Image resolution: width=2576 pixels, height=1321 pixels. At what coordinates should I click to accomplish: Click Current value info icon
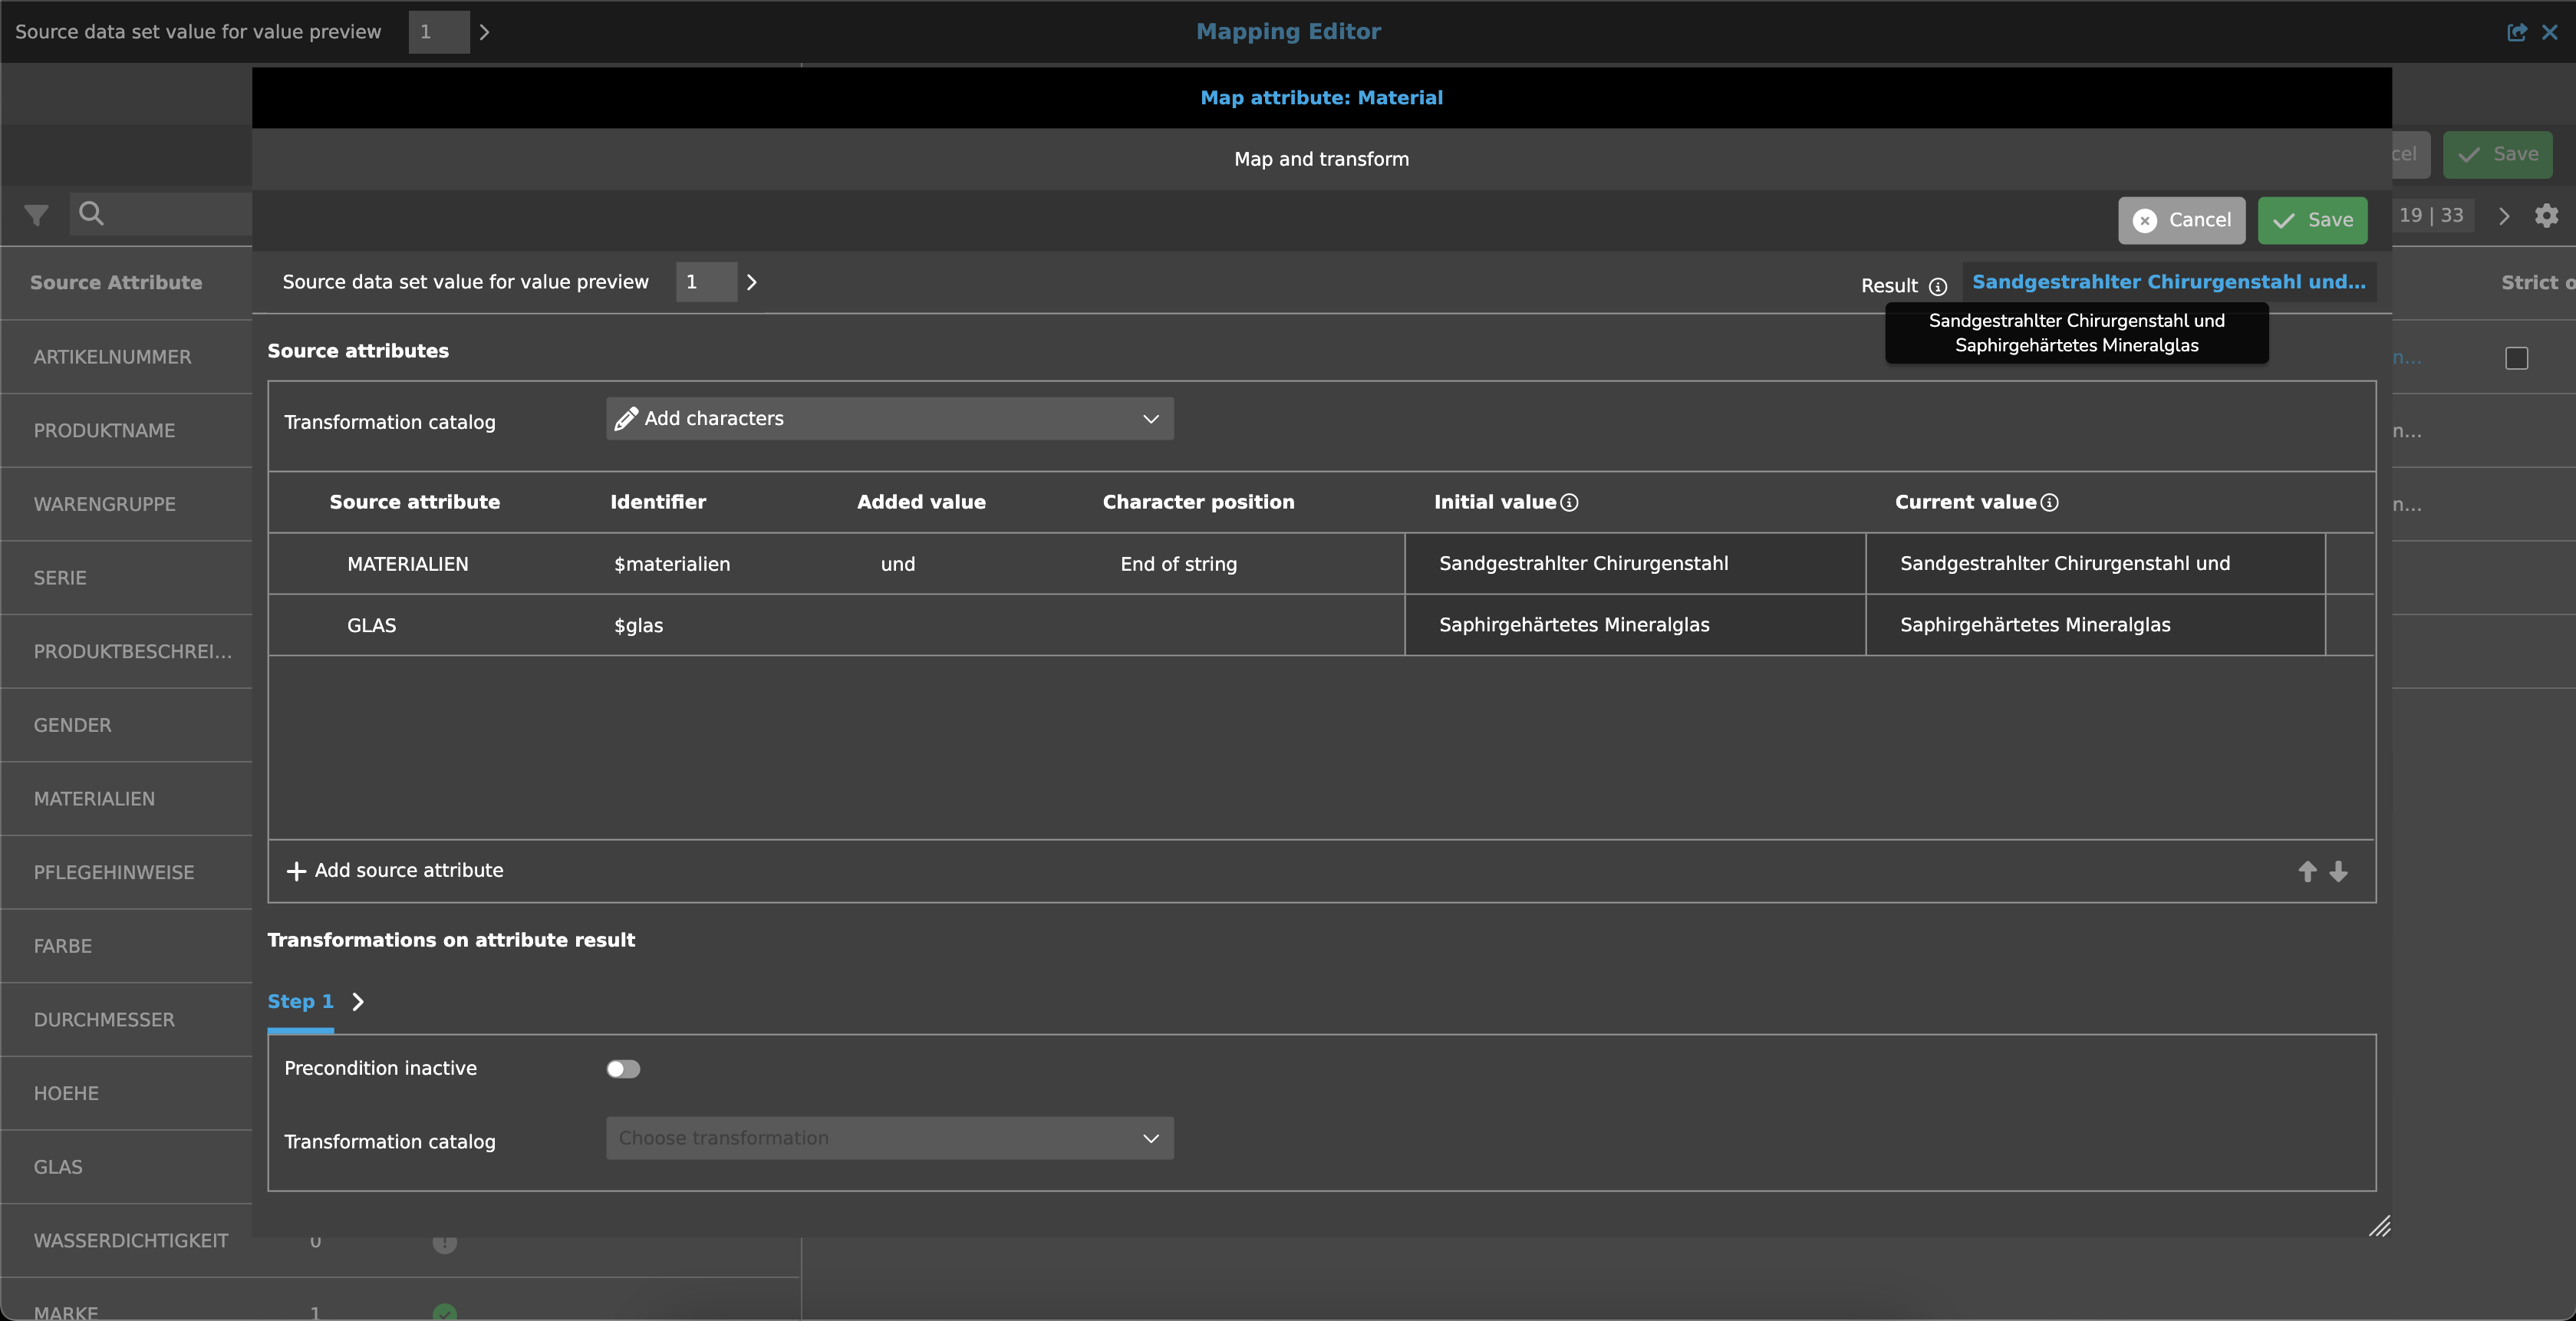2049,502
